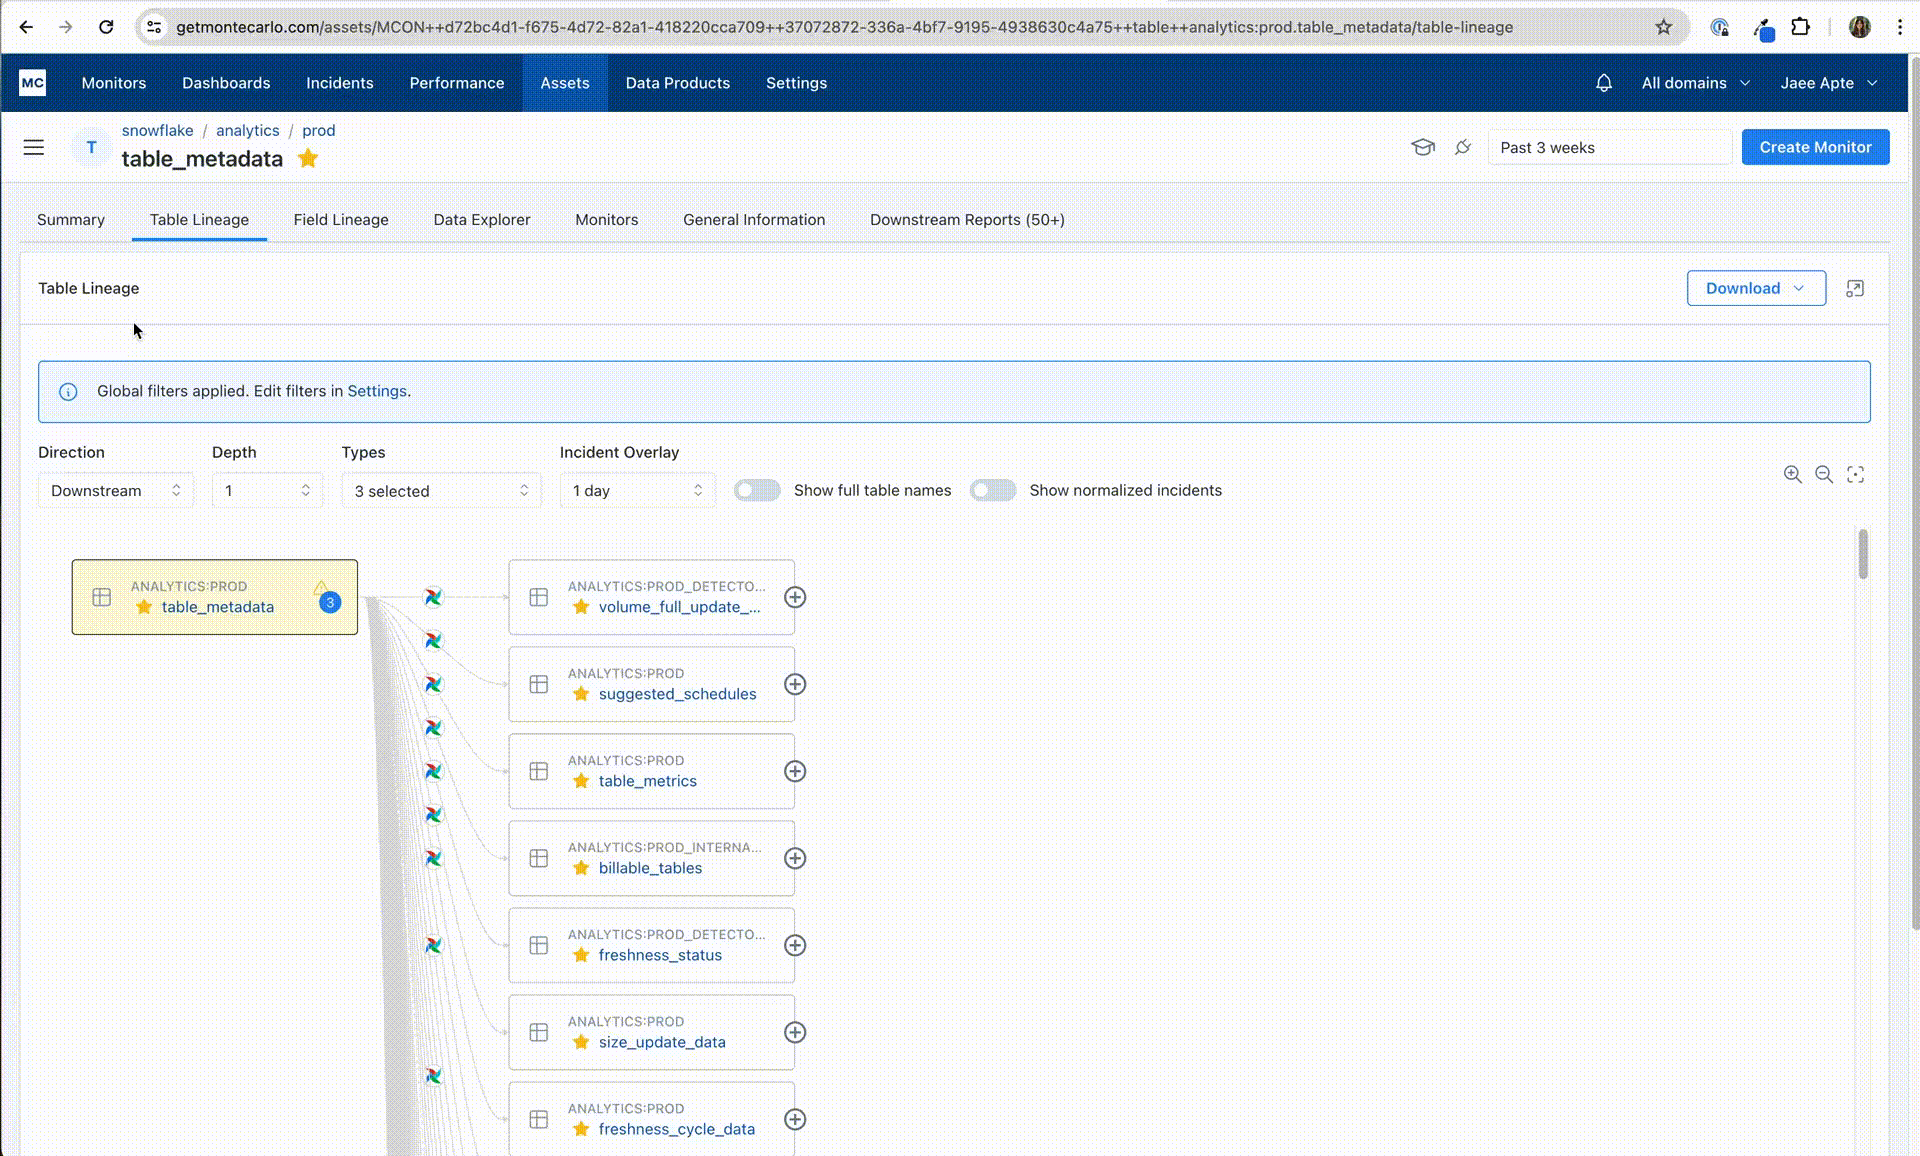Zoom in on the lineage graph
This screenshot has height=1156, width=1920.
coord(1793,475)
